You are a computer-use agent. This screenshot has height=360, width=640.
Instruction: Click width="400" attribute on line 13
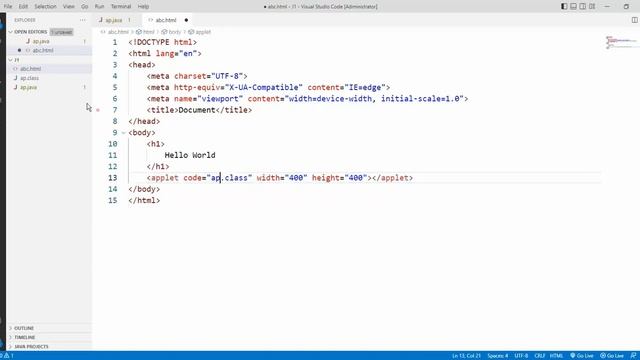[x=282, y=178]
